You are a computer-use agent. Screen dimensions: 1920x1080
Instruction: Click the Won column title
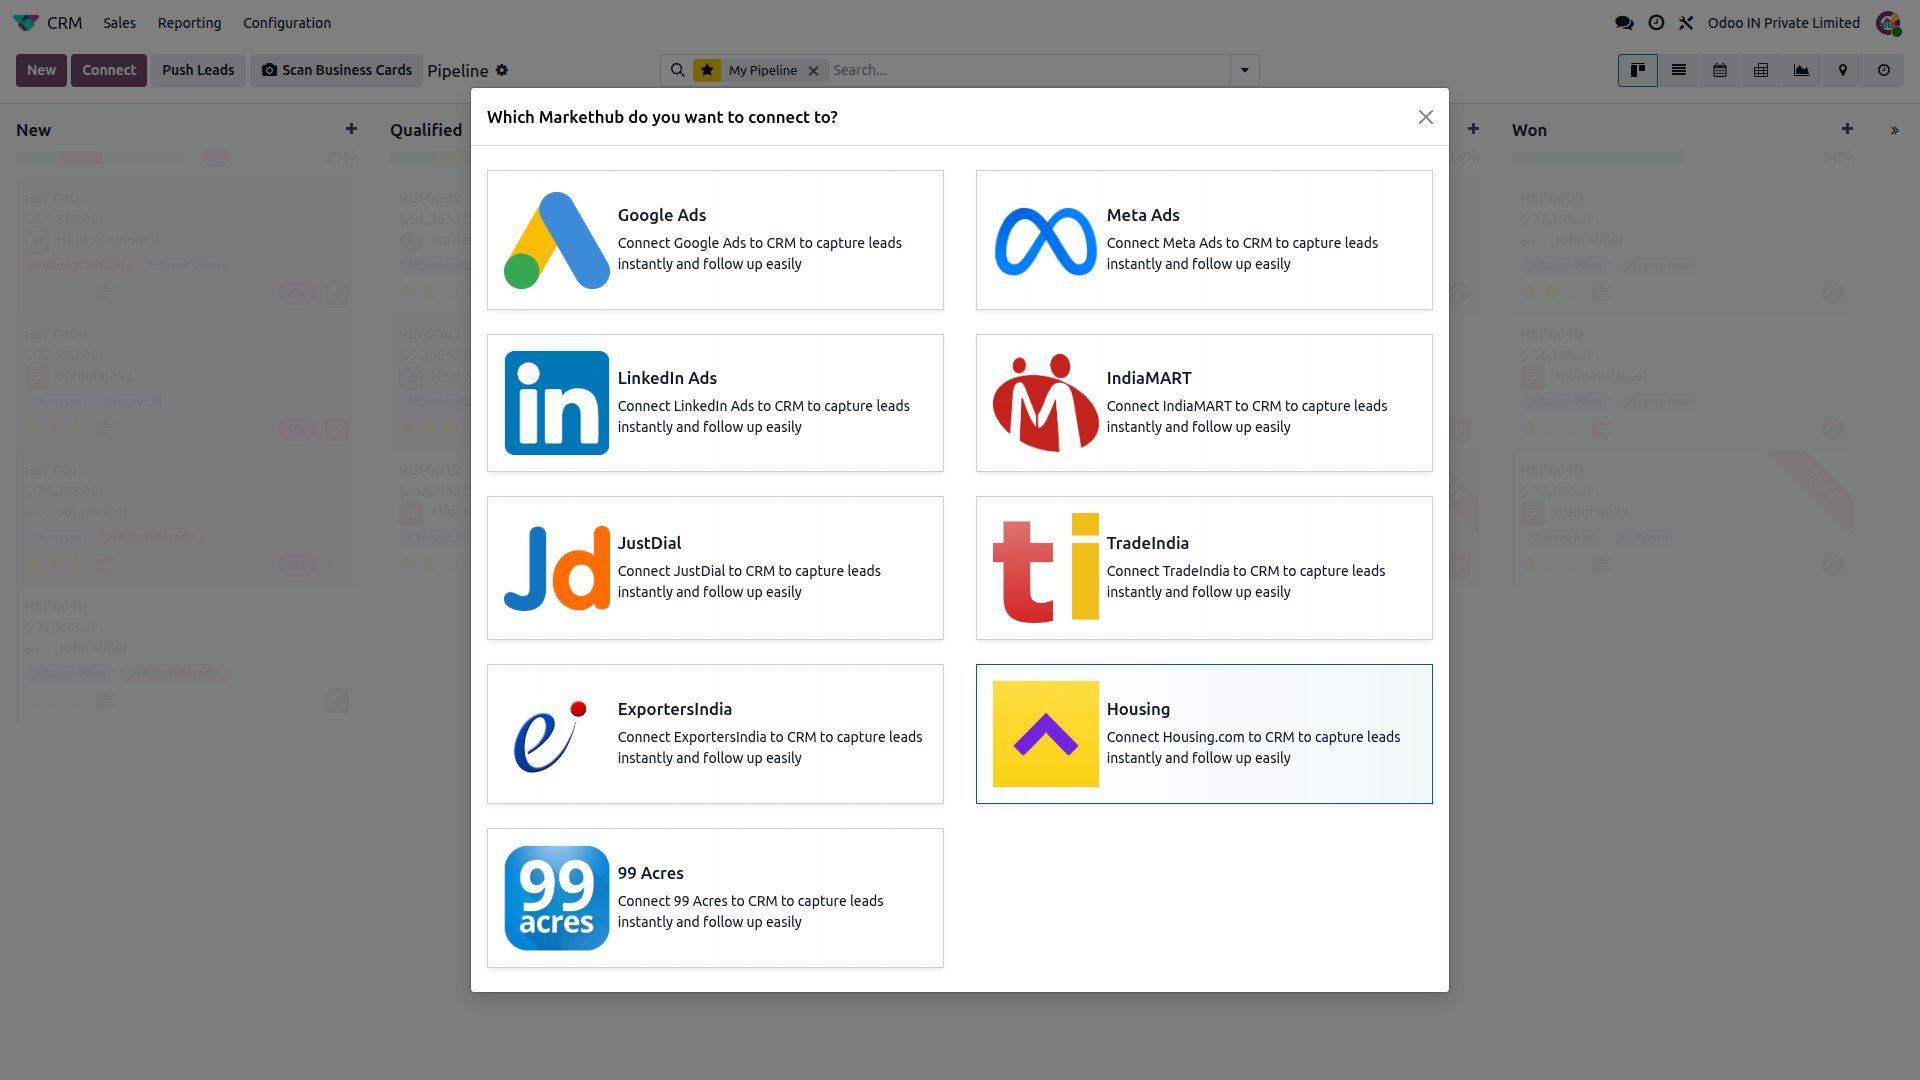point(1529,130)
